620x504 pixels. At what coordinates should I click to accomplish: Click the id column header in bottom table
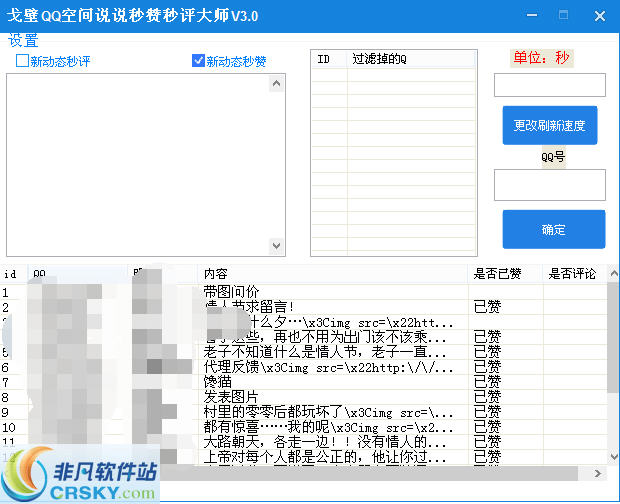tap(13, 274)
